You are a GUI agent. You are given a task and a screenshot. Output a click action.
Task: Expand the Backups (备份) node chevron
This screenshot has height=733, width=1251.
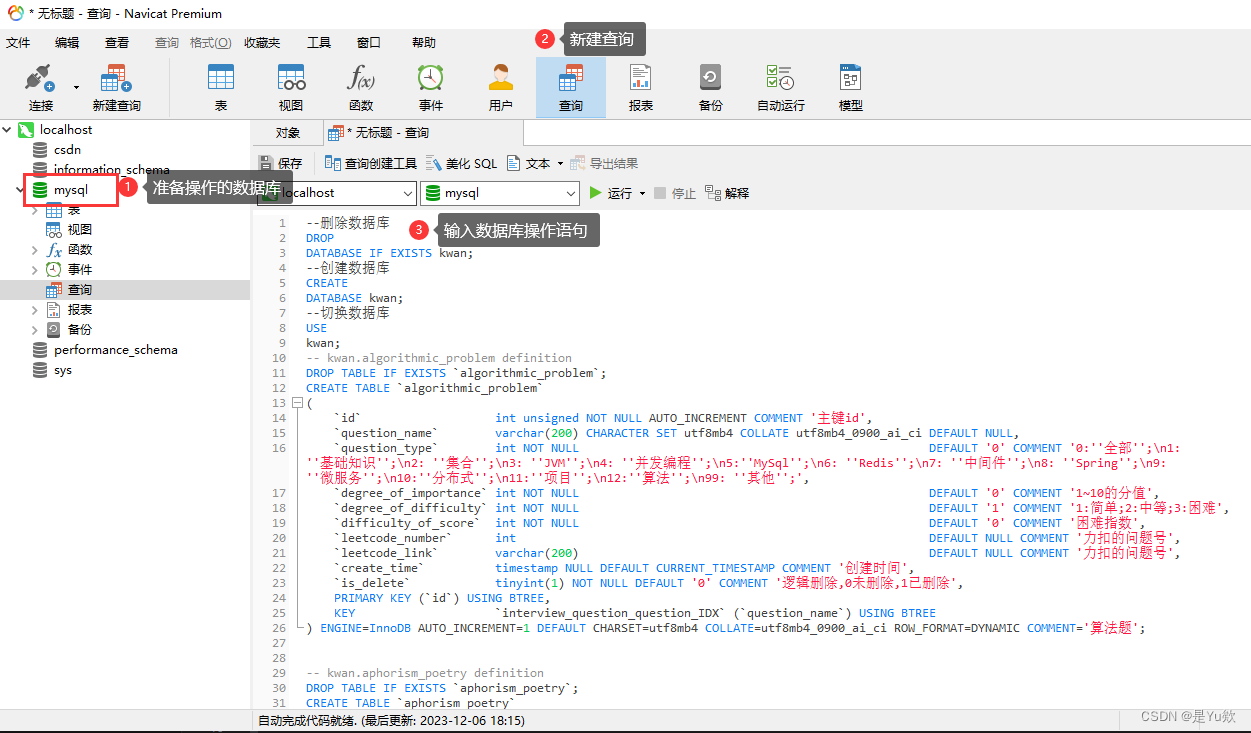click(35, 330)
